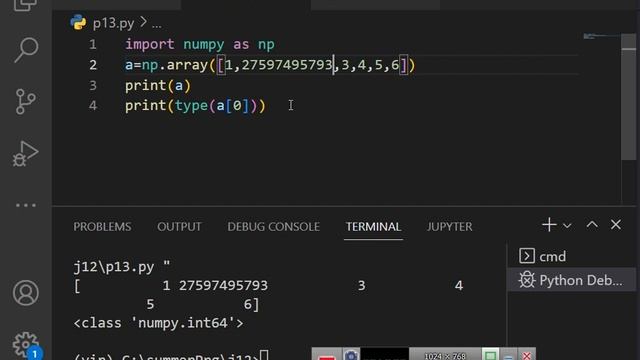Switch to the DEBUG CONSOLE tab

click(273, 227)
